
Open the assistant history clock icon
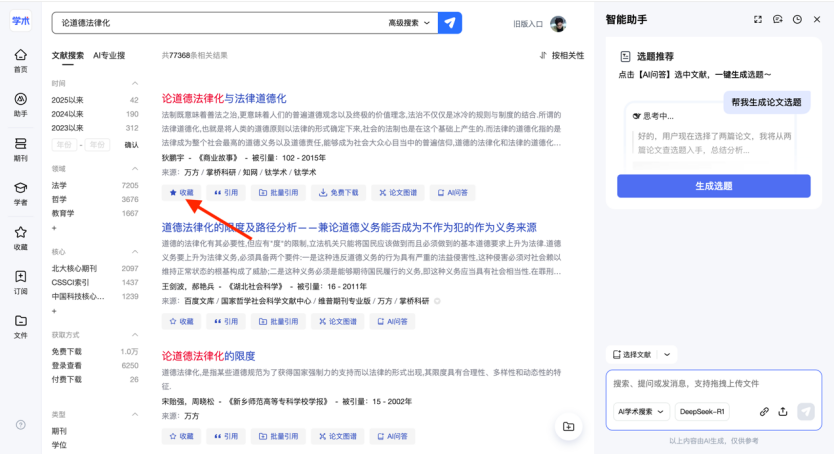[797, 20]
